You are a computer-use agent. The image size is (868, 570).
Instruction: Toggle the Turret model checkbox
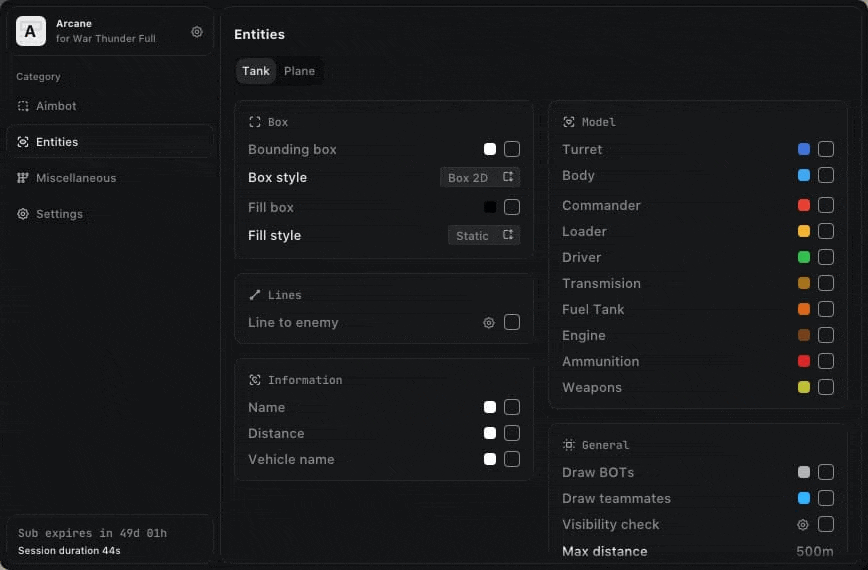pyautogui.click(x=826, y=149)
